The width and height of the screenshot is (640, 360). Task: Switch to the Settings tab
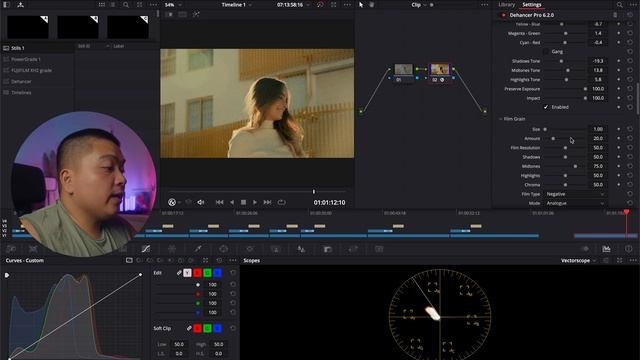[532, 4]
